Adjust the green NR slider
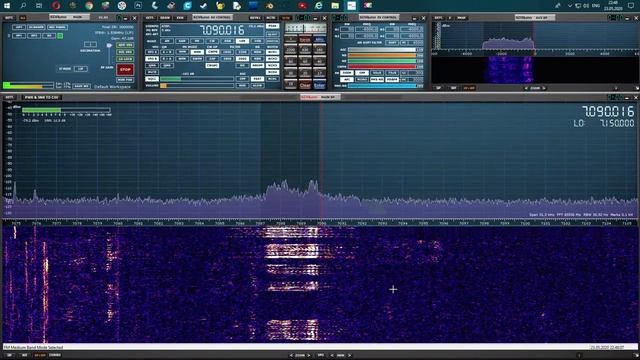 point(382,61)
